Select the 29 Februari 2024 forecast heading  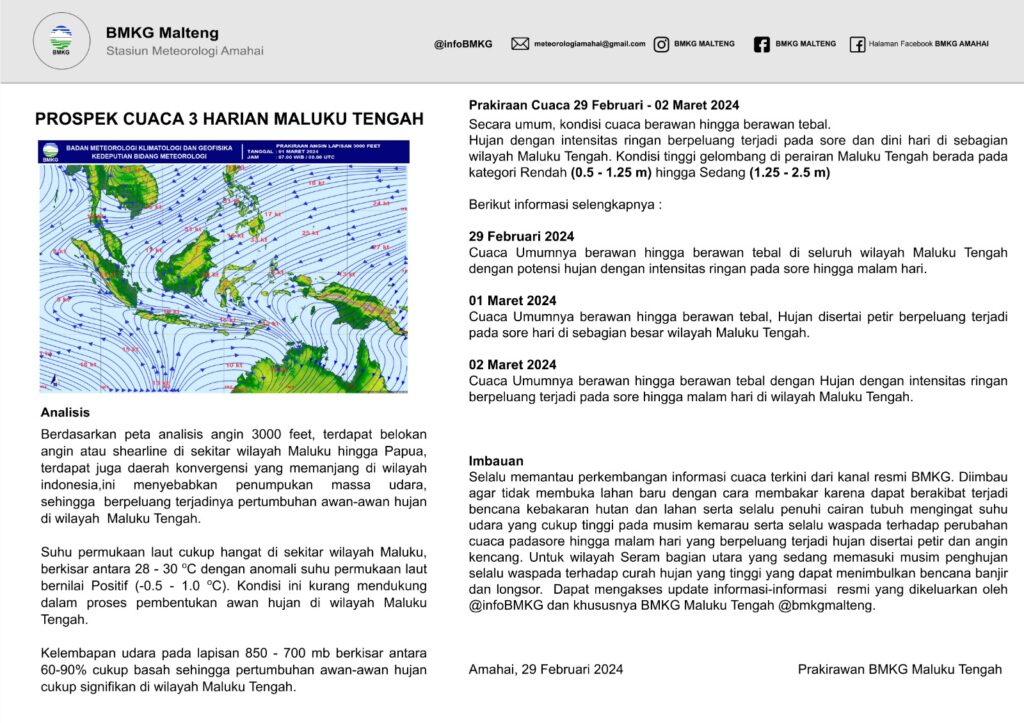coord(521,237)
